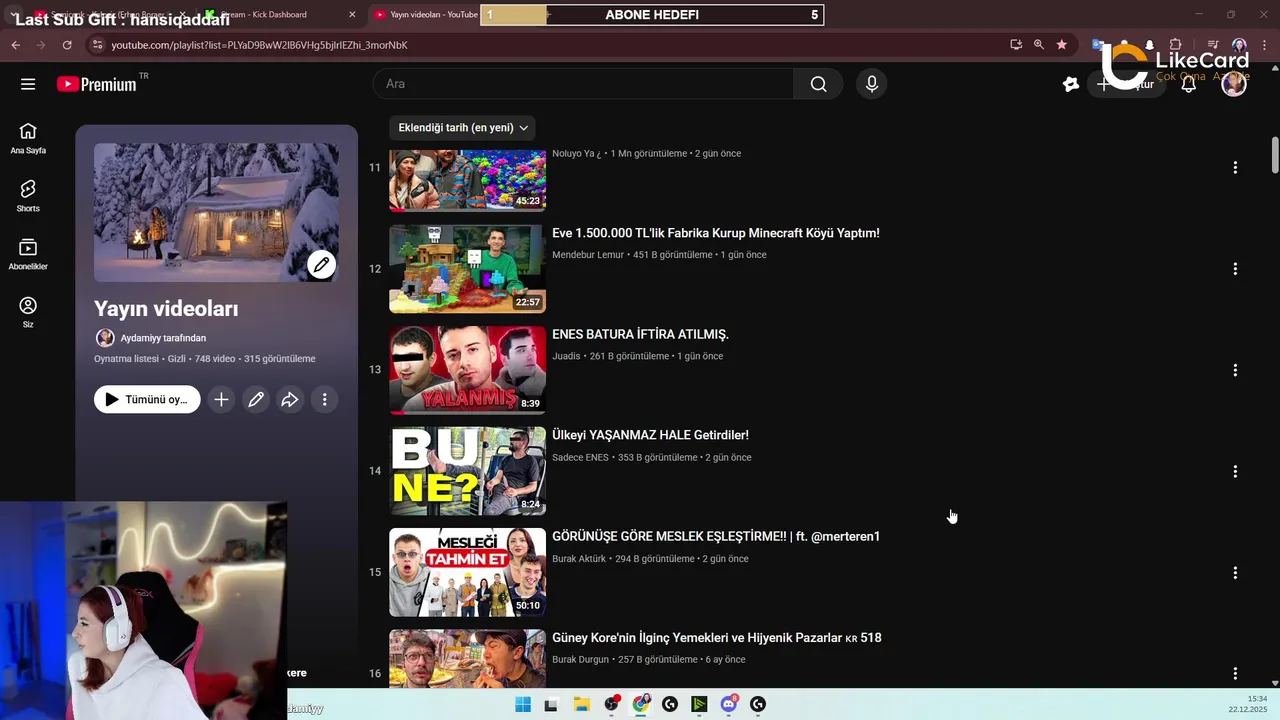Start voice search with the microphone
The width and height of the screenshot is (1280, 720).
click(x=871, y=84)
